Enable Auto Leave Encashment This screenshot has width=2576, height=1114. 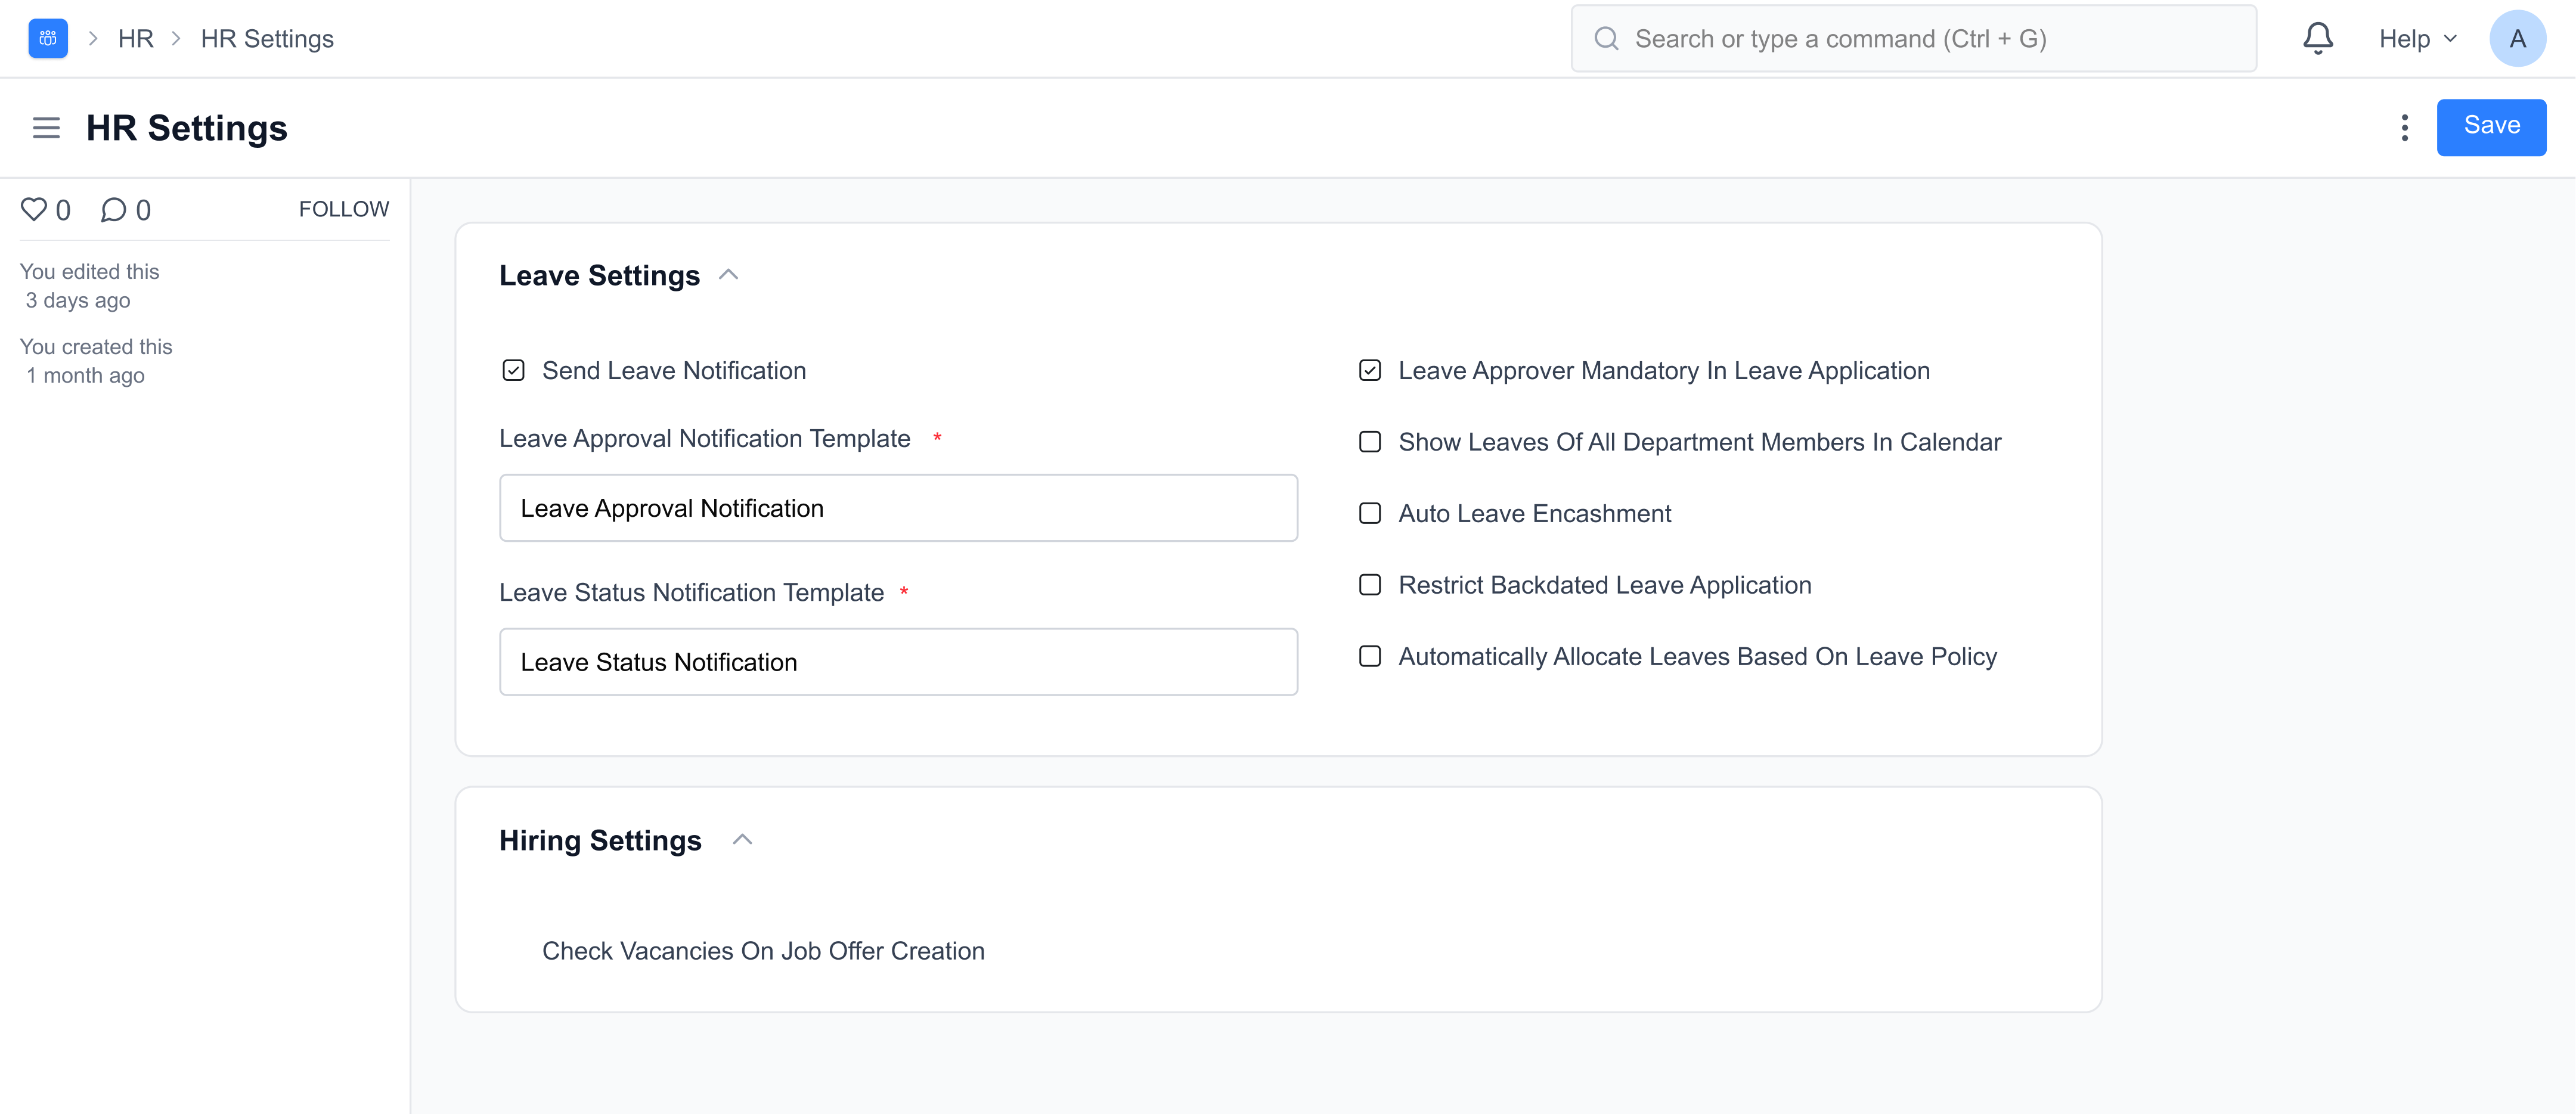click(x=1370, y=514)
